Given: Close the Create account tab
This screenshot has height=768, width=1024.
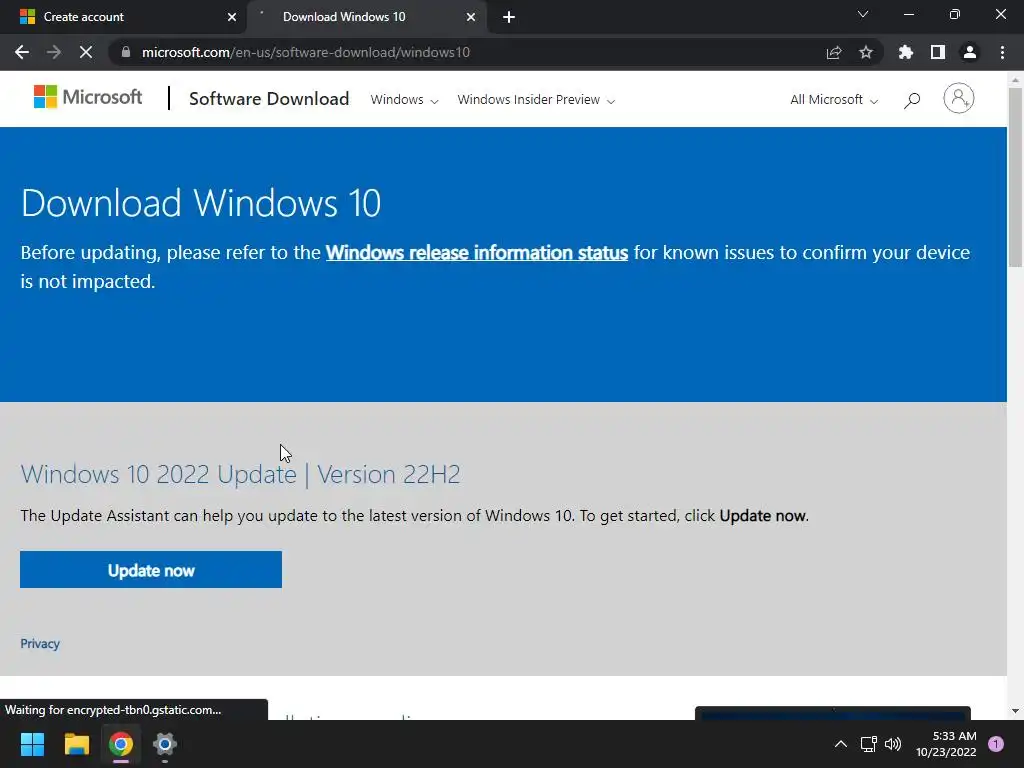Looking at the screenshot, I should pyautogui.click(x=232, y=17).
